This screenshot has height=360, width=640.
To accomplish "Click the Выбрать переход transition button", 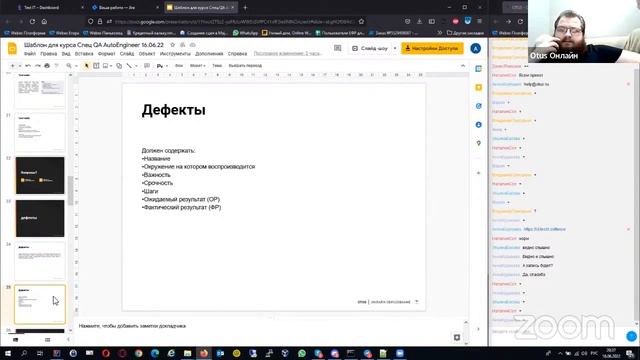I will tap(245, 66).
